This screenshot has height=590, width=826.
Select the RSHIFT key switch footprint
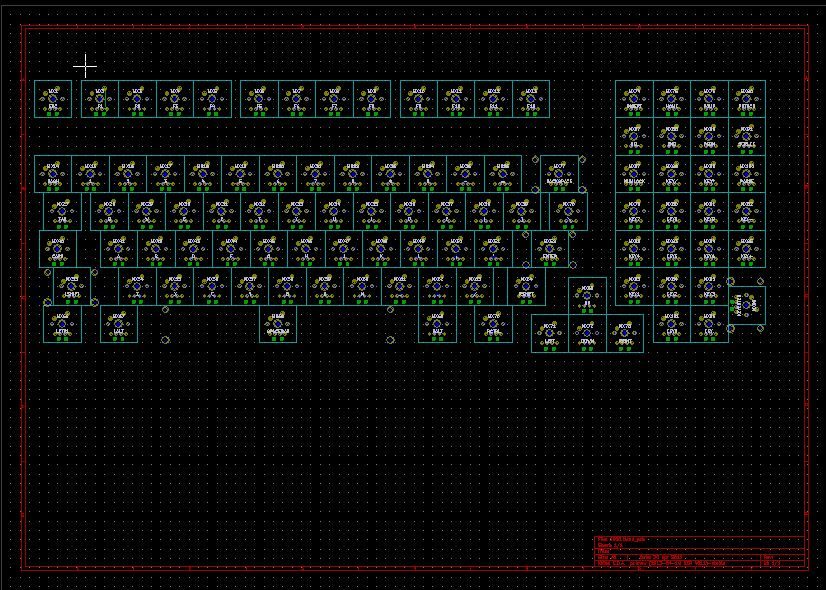point(526,287)
